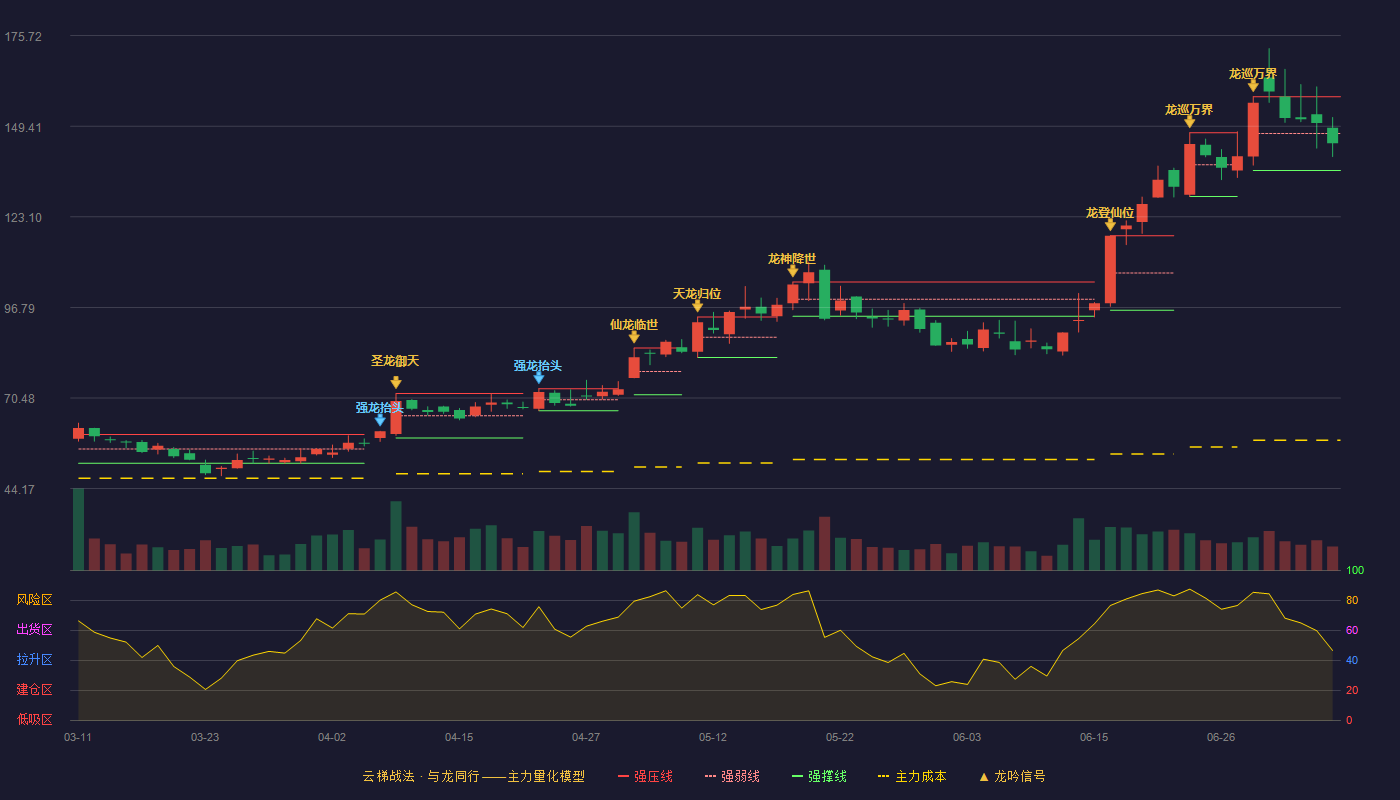Toggle the 强压线 legend series
The image size is (1400, 800).
[645, 776]
